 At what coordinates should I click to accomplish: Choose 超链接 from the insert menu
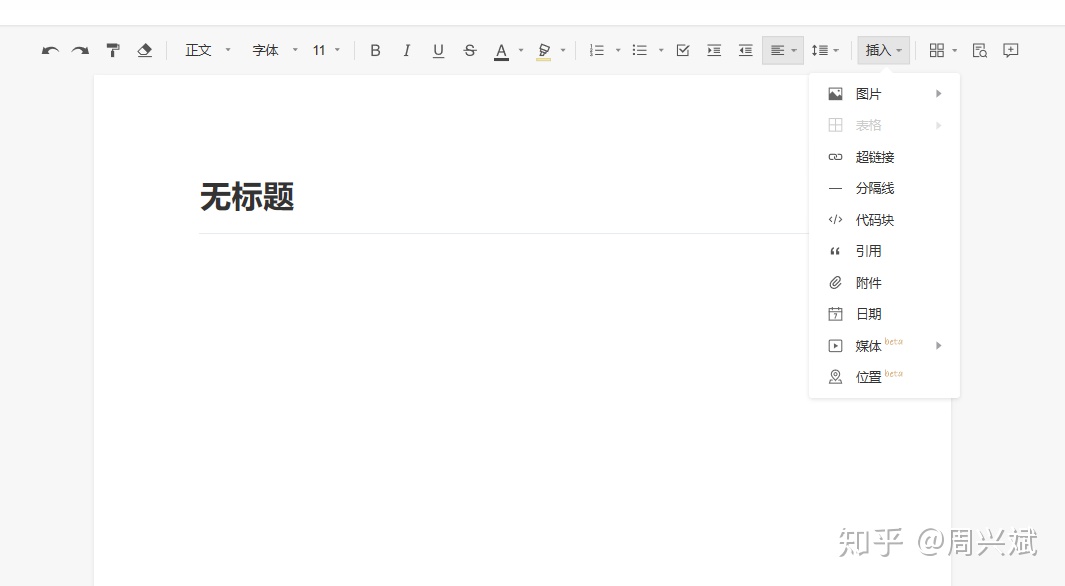(x=884, y=157)
